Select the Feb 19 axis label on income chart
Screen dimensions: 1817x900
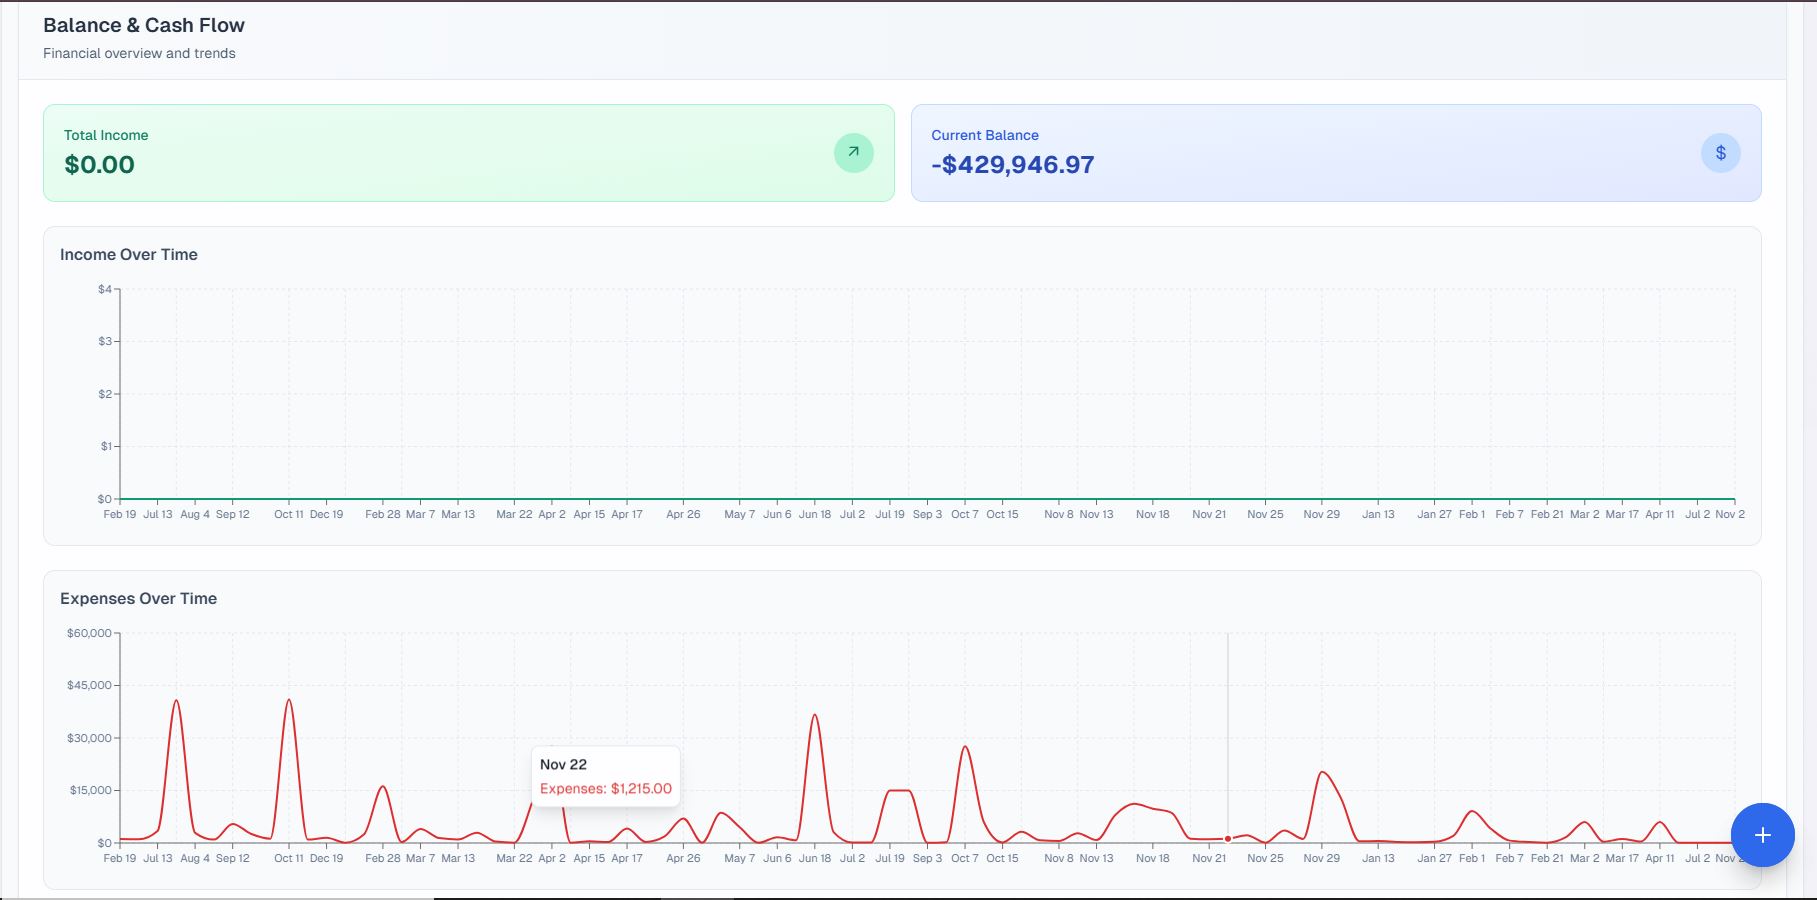coord(119,513)
